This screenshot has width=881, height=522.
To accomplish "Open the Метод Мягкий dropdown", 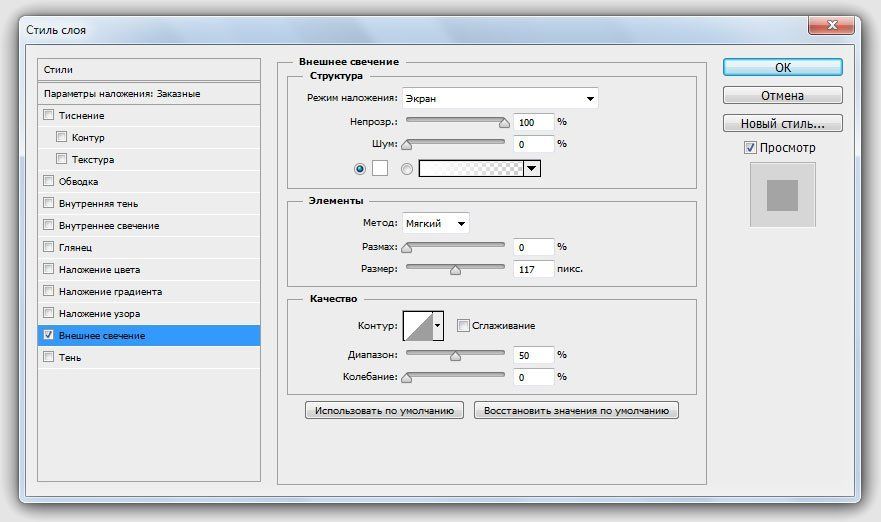I will tap(436, 223).
